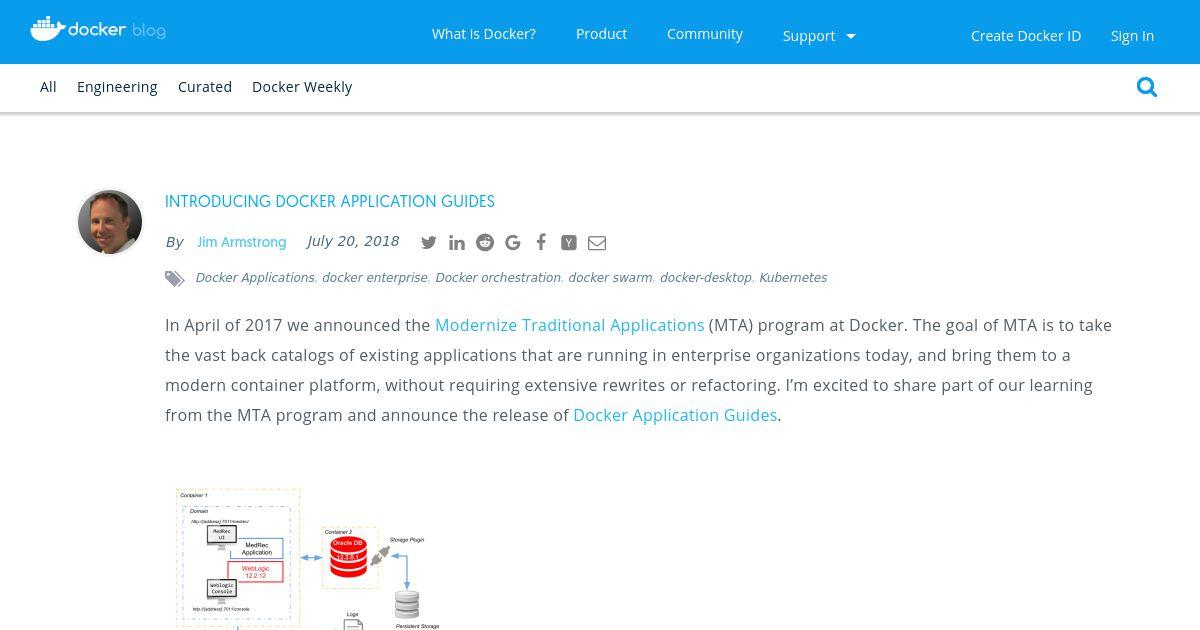
Task: Open the Product menu item
Action: click(x=601, y=34)
